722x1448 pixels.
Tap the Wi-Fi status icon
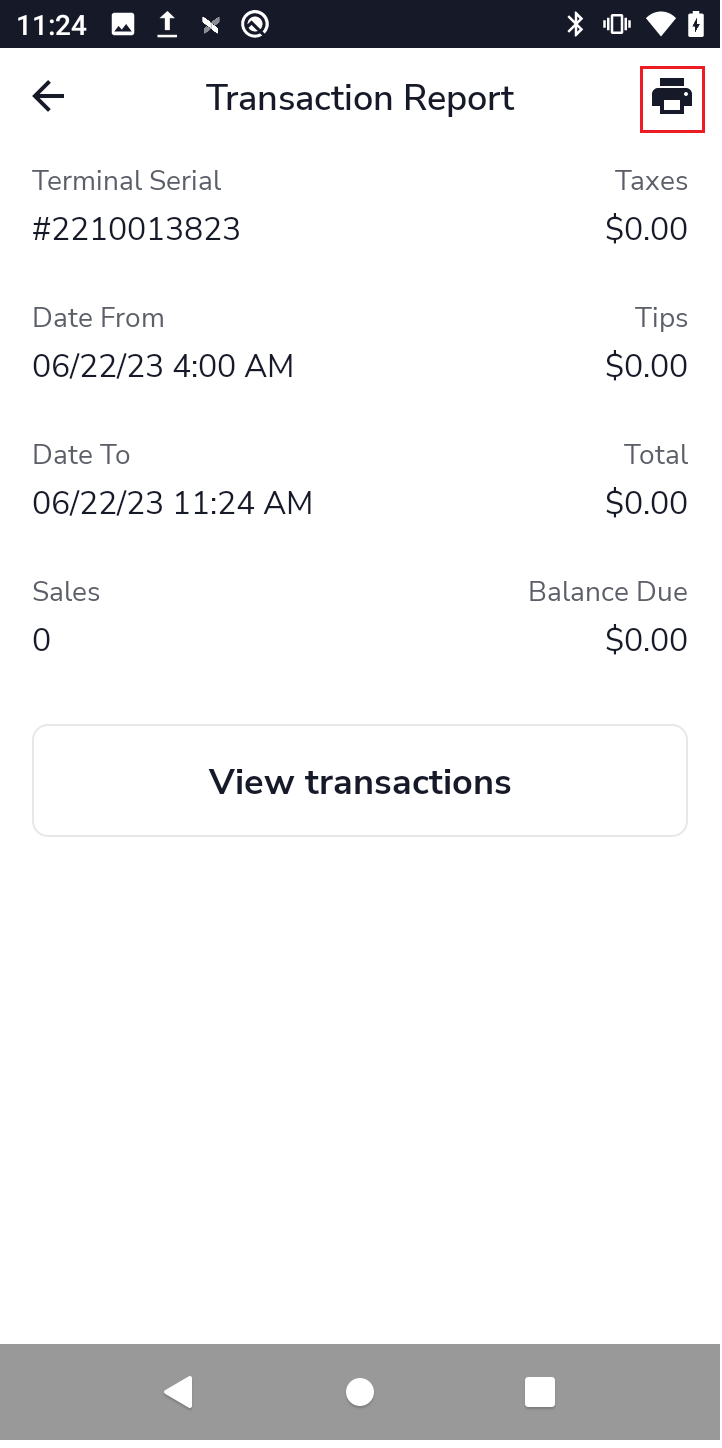pyautogui.click(x=659, y=24)
